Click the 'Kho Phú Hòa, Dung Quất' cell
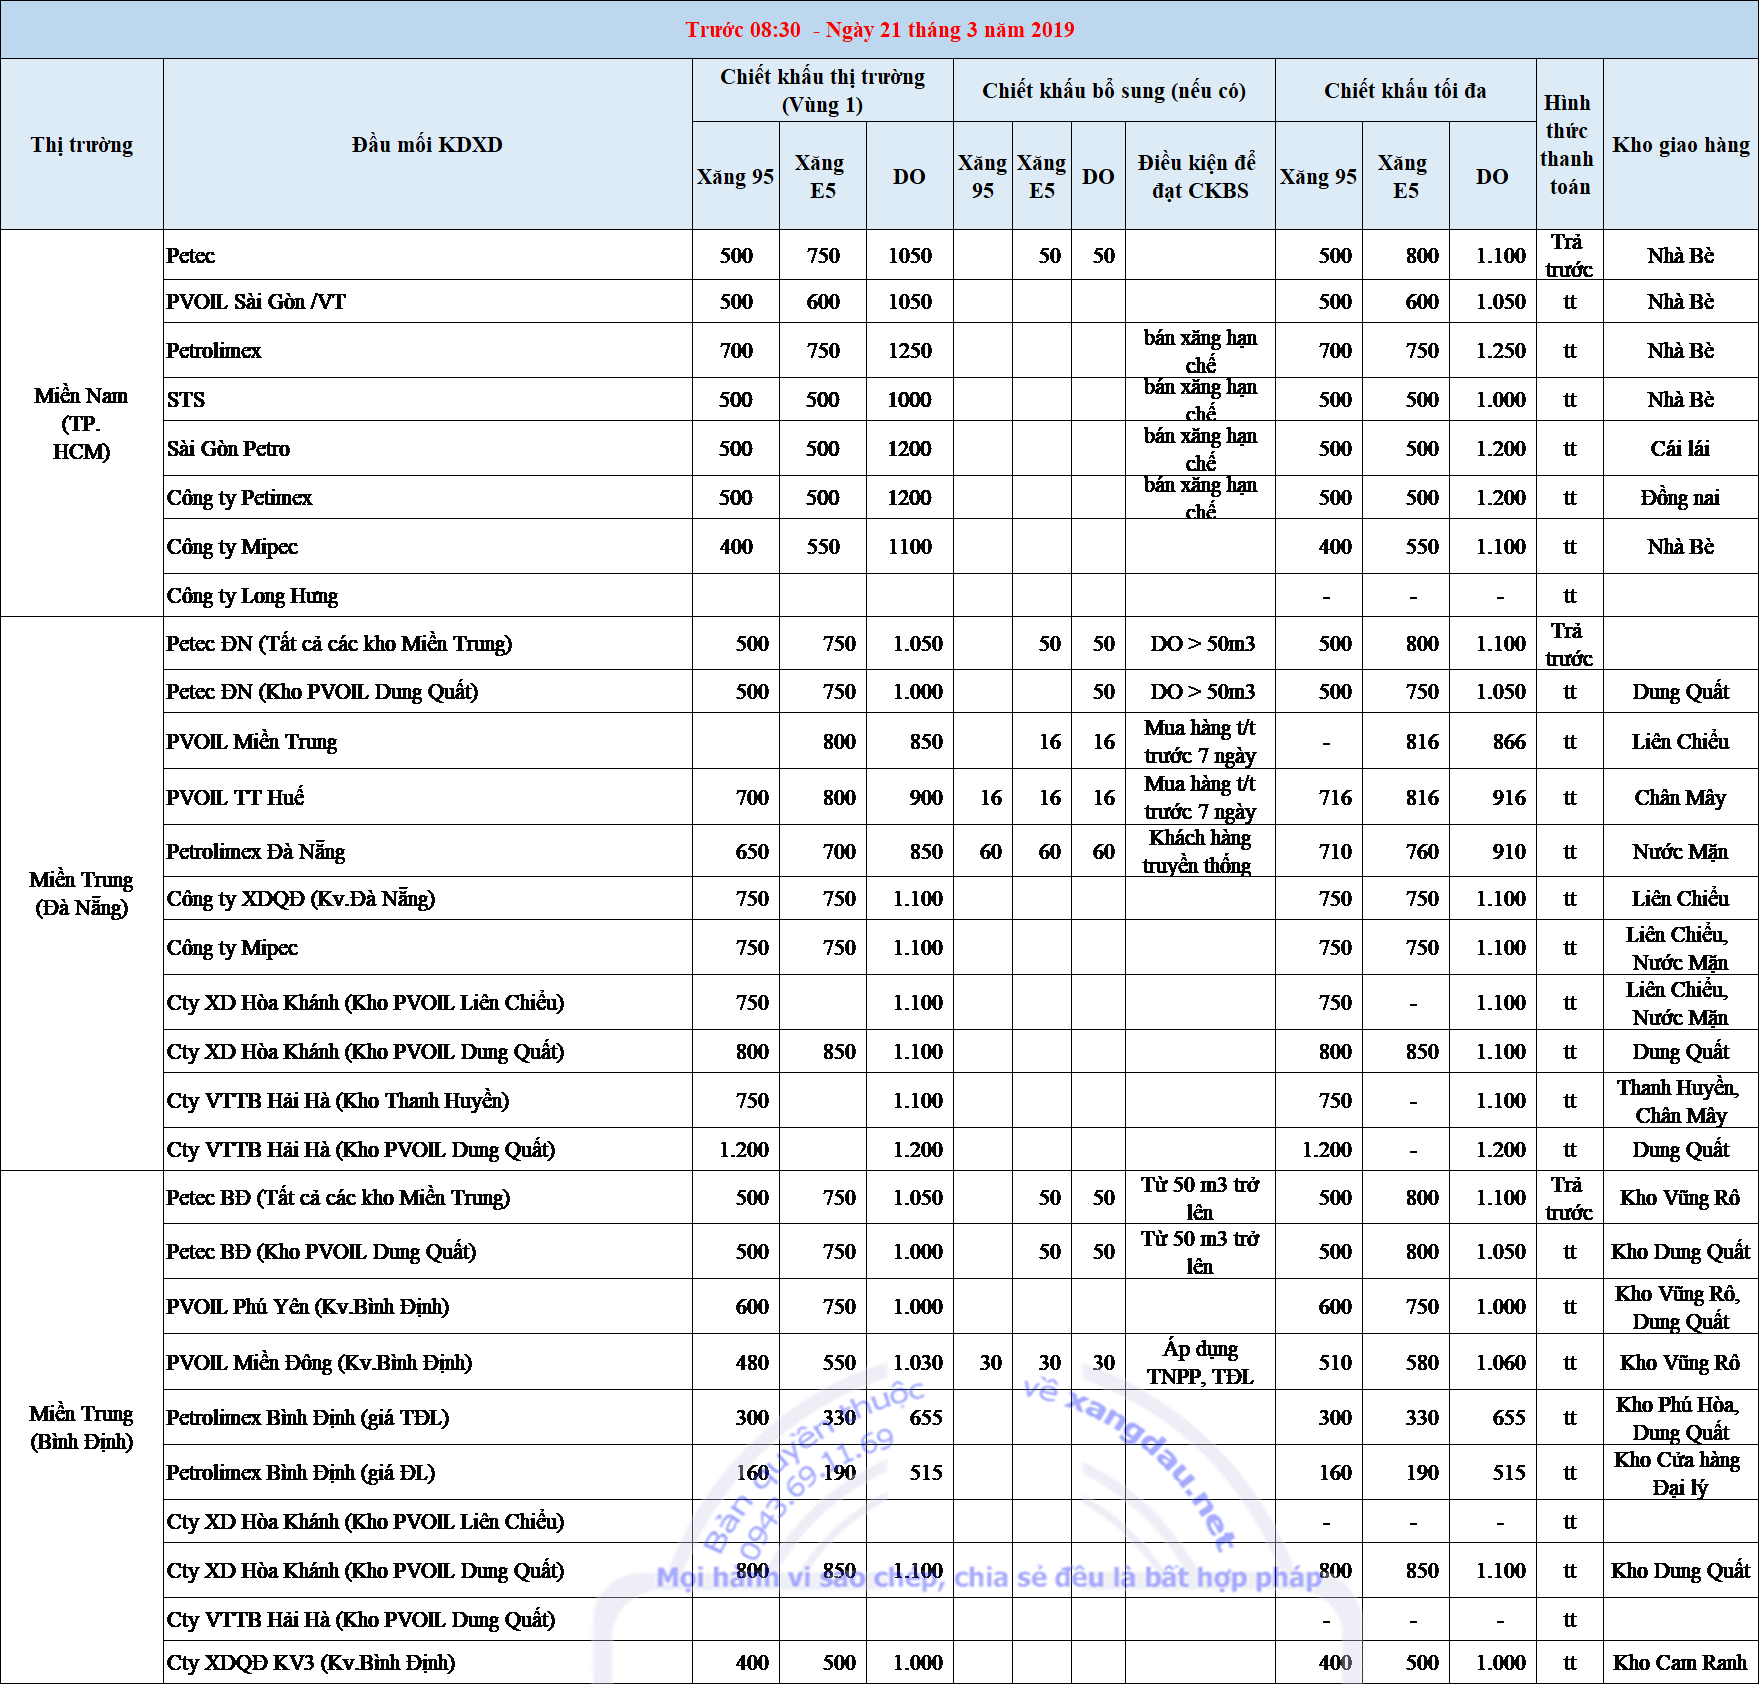 pyautogui.click(x=1680, y=1417)
